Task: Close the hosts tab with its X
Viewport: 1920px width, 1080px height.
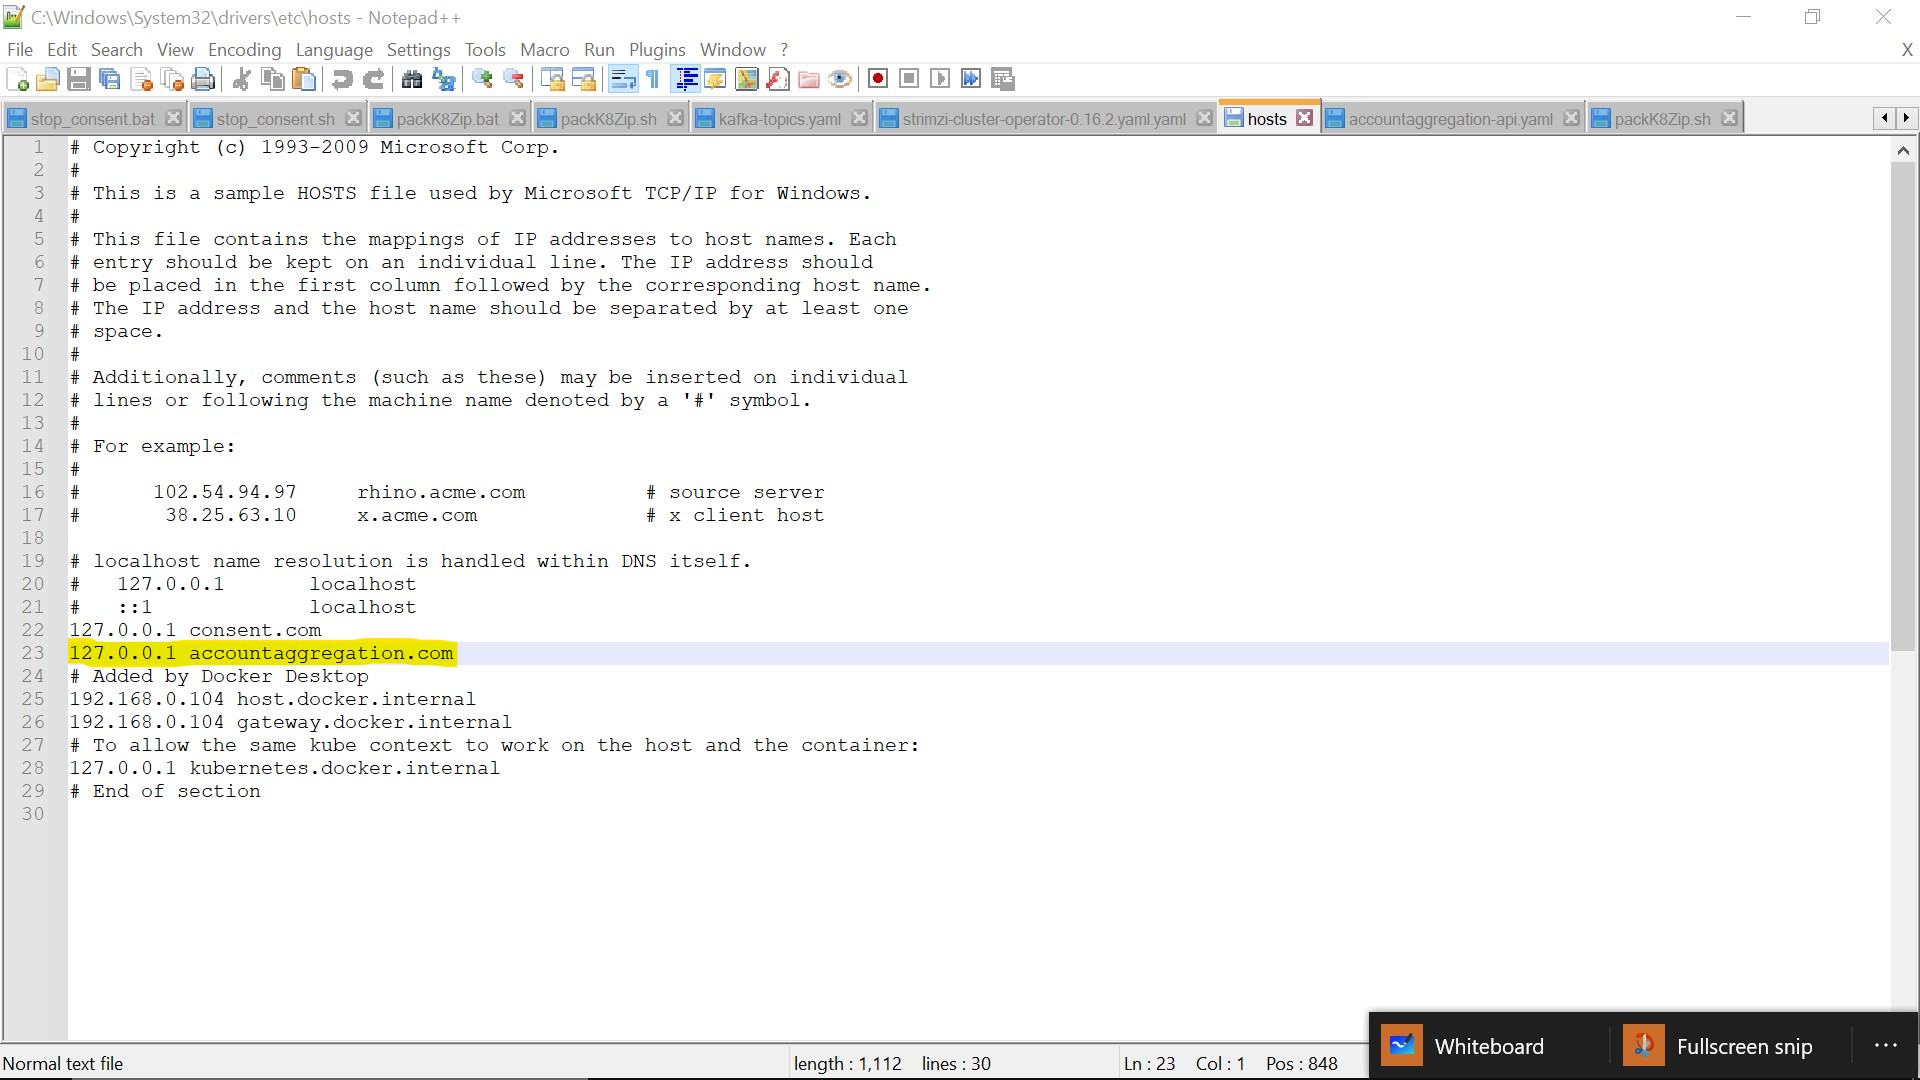Action: [1304, 118]
